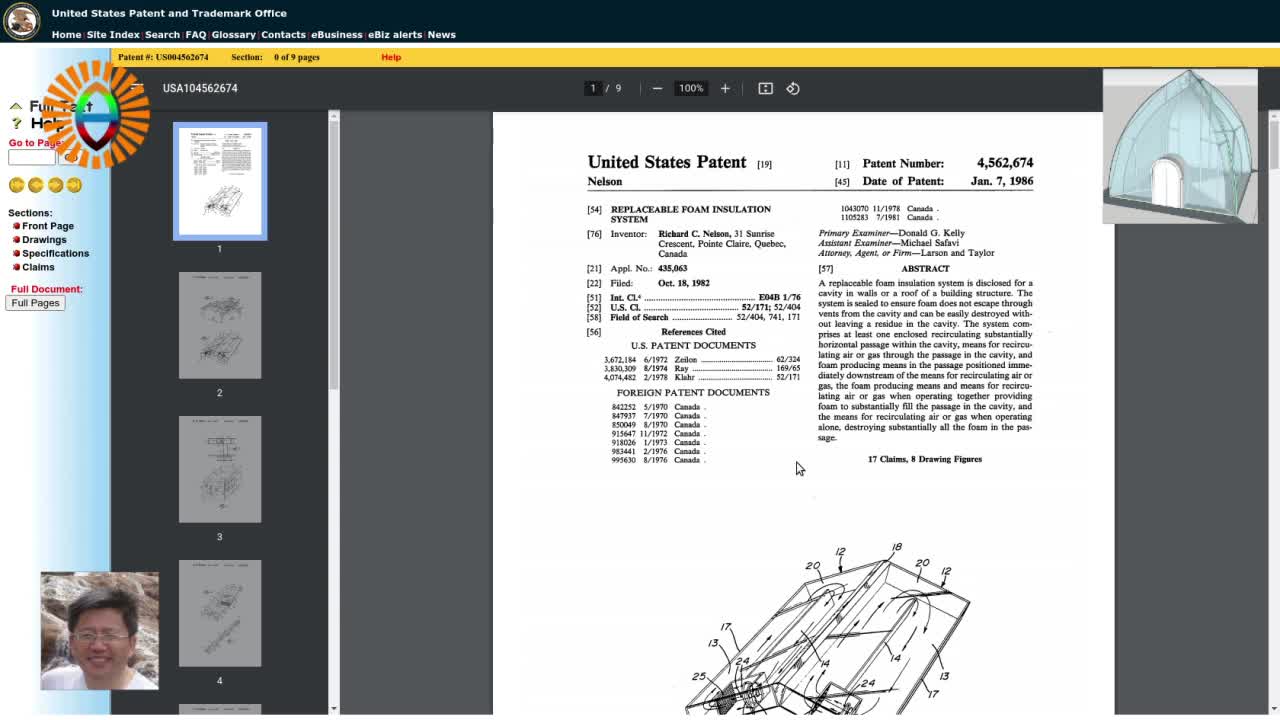The image size is (1280, 720).
Task: Jump to Claims section
Action: (37, 267)
